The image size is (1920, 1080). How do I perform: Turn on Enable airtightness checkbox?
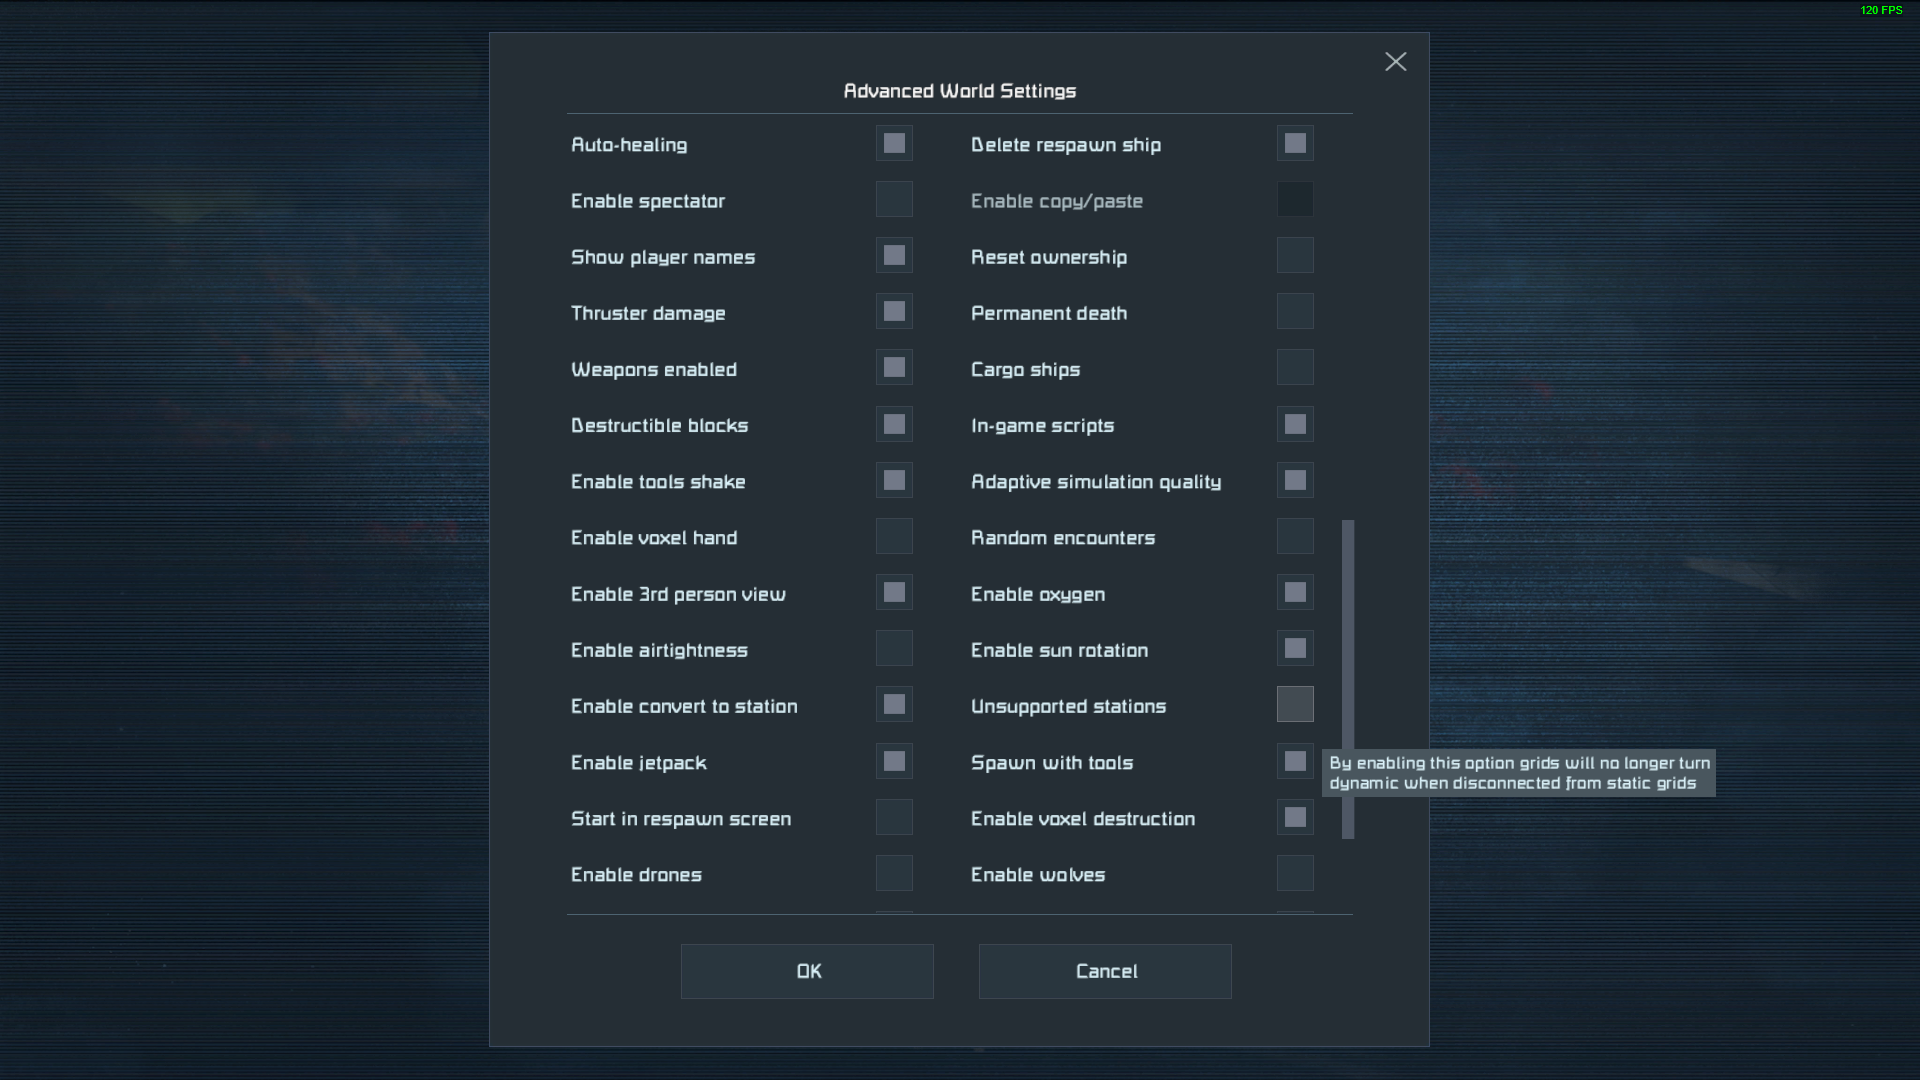pos(894,649)
